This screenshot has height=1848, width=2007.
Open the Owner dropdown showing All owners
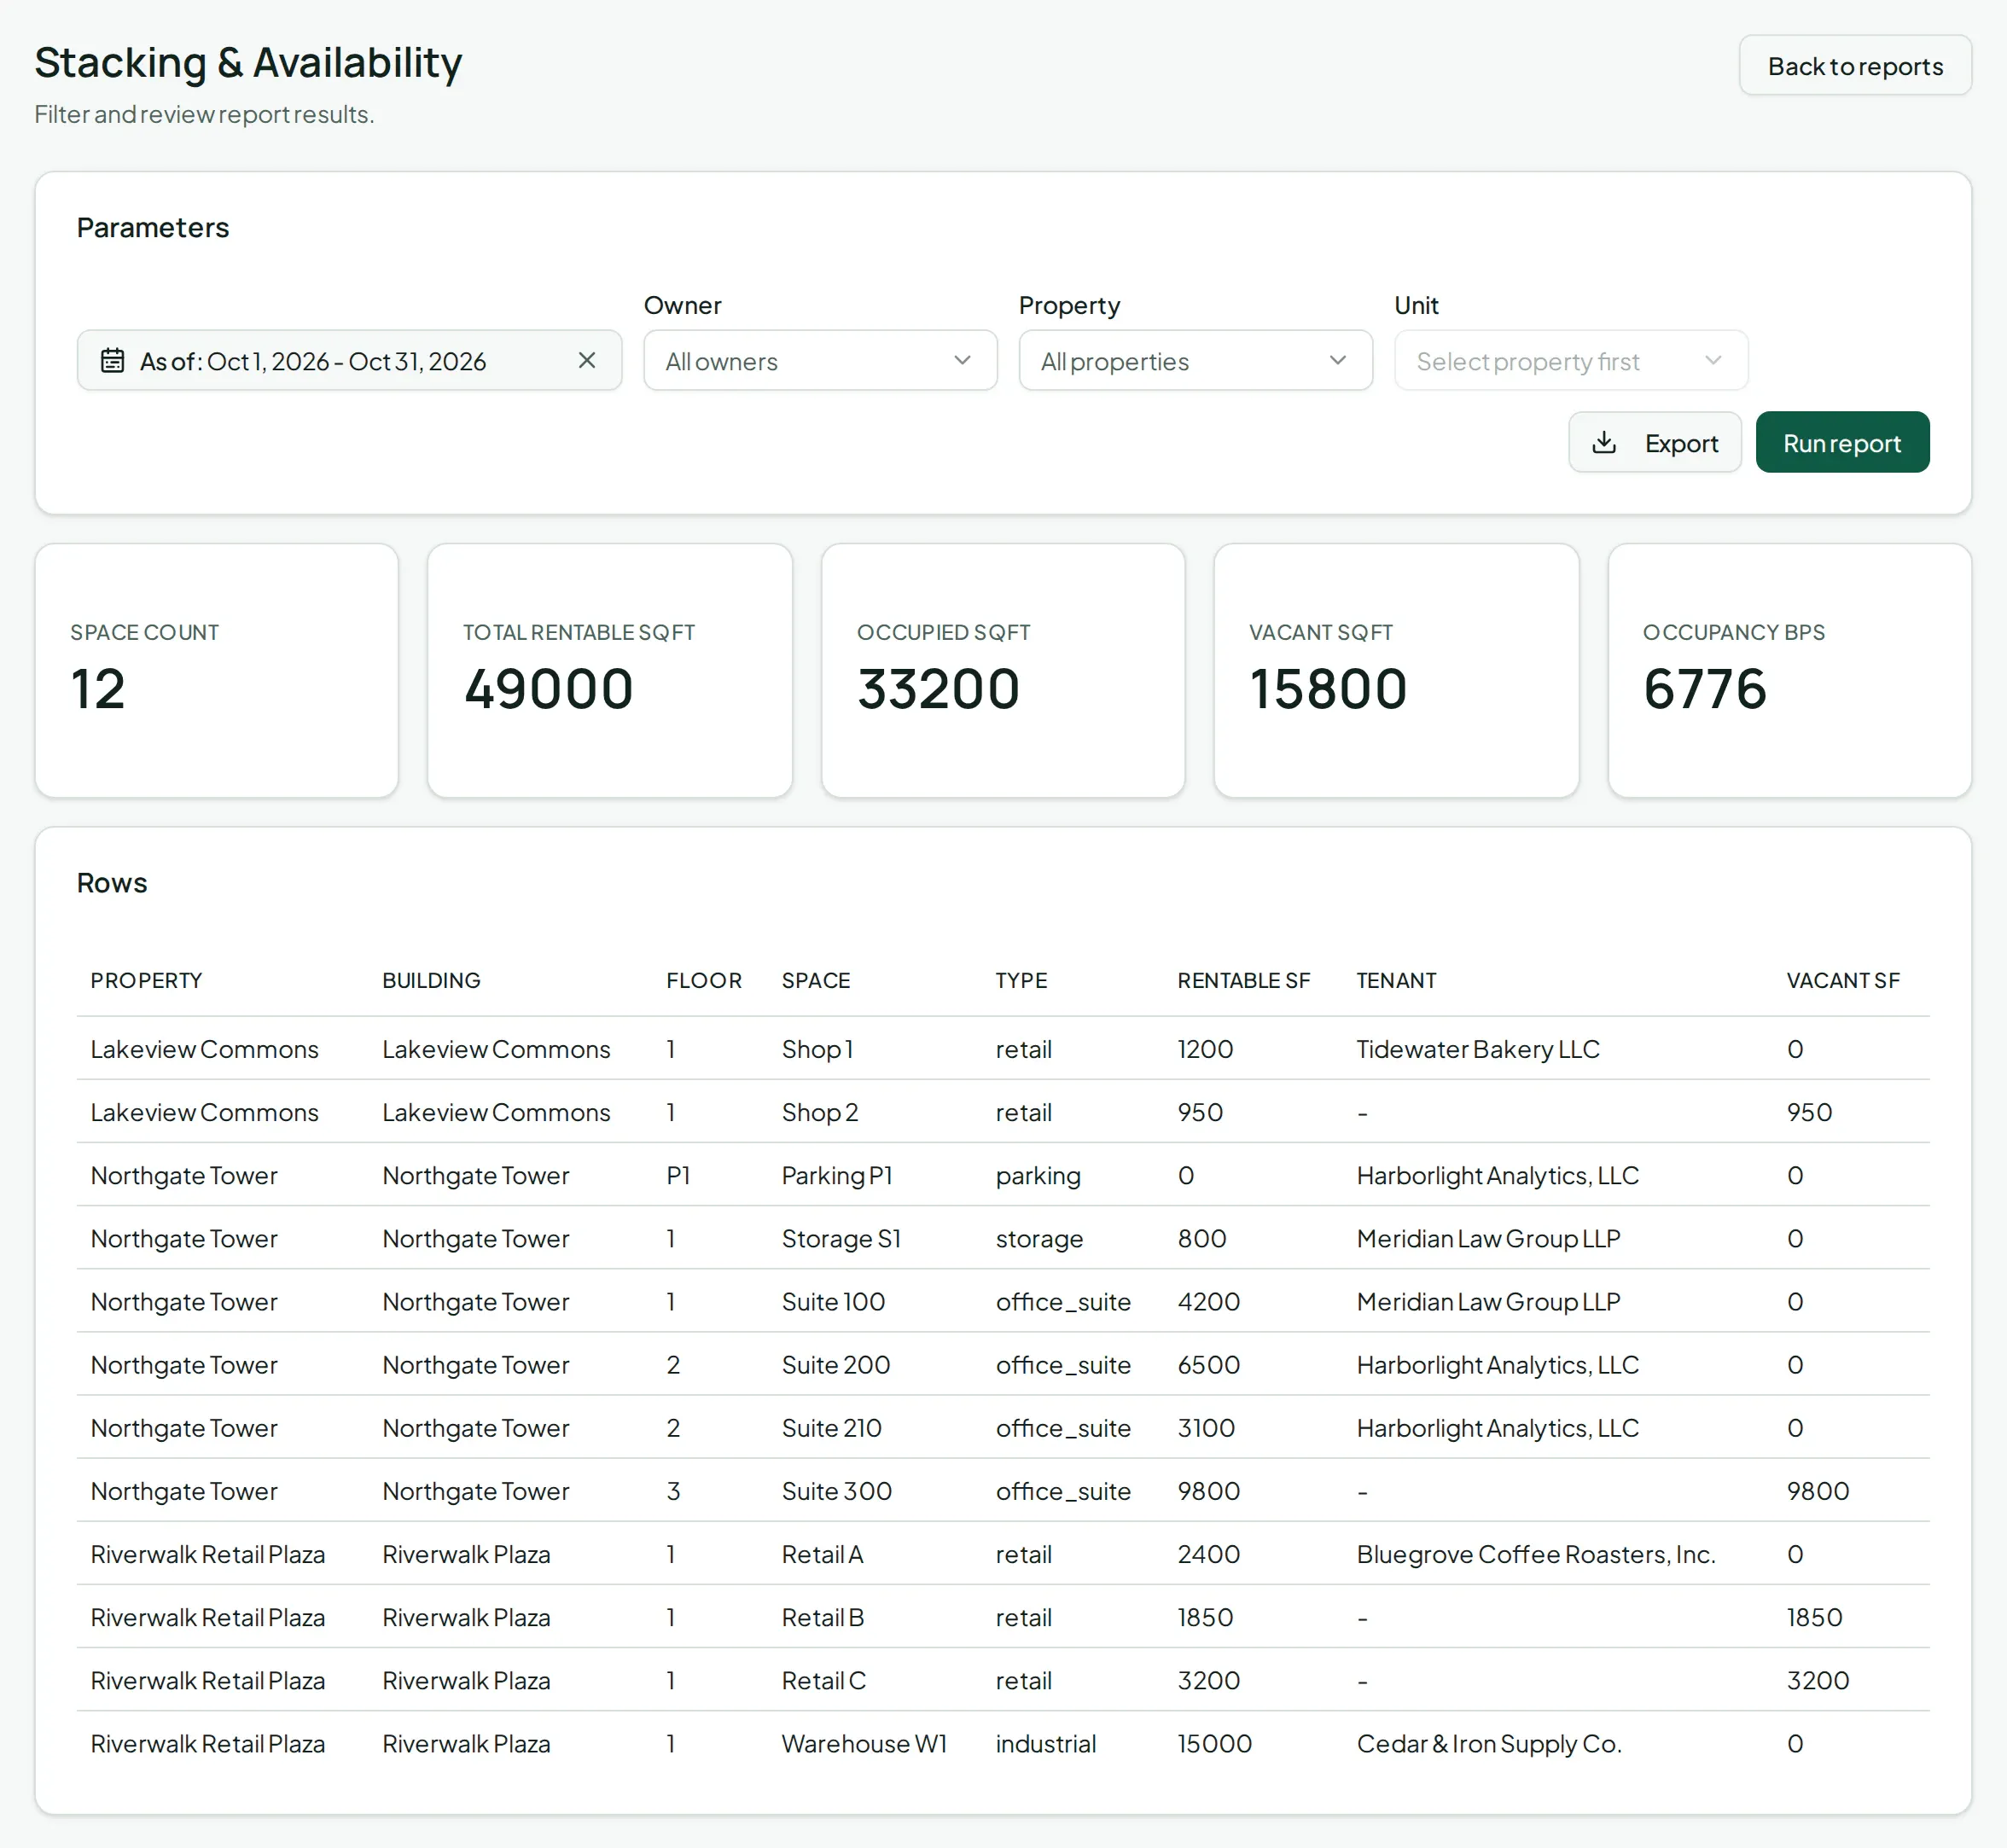click(x=820, y=361)
